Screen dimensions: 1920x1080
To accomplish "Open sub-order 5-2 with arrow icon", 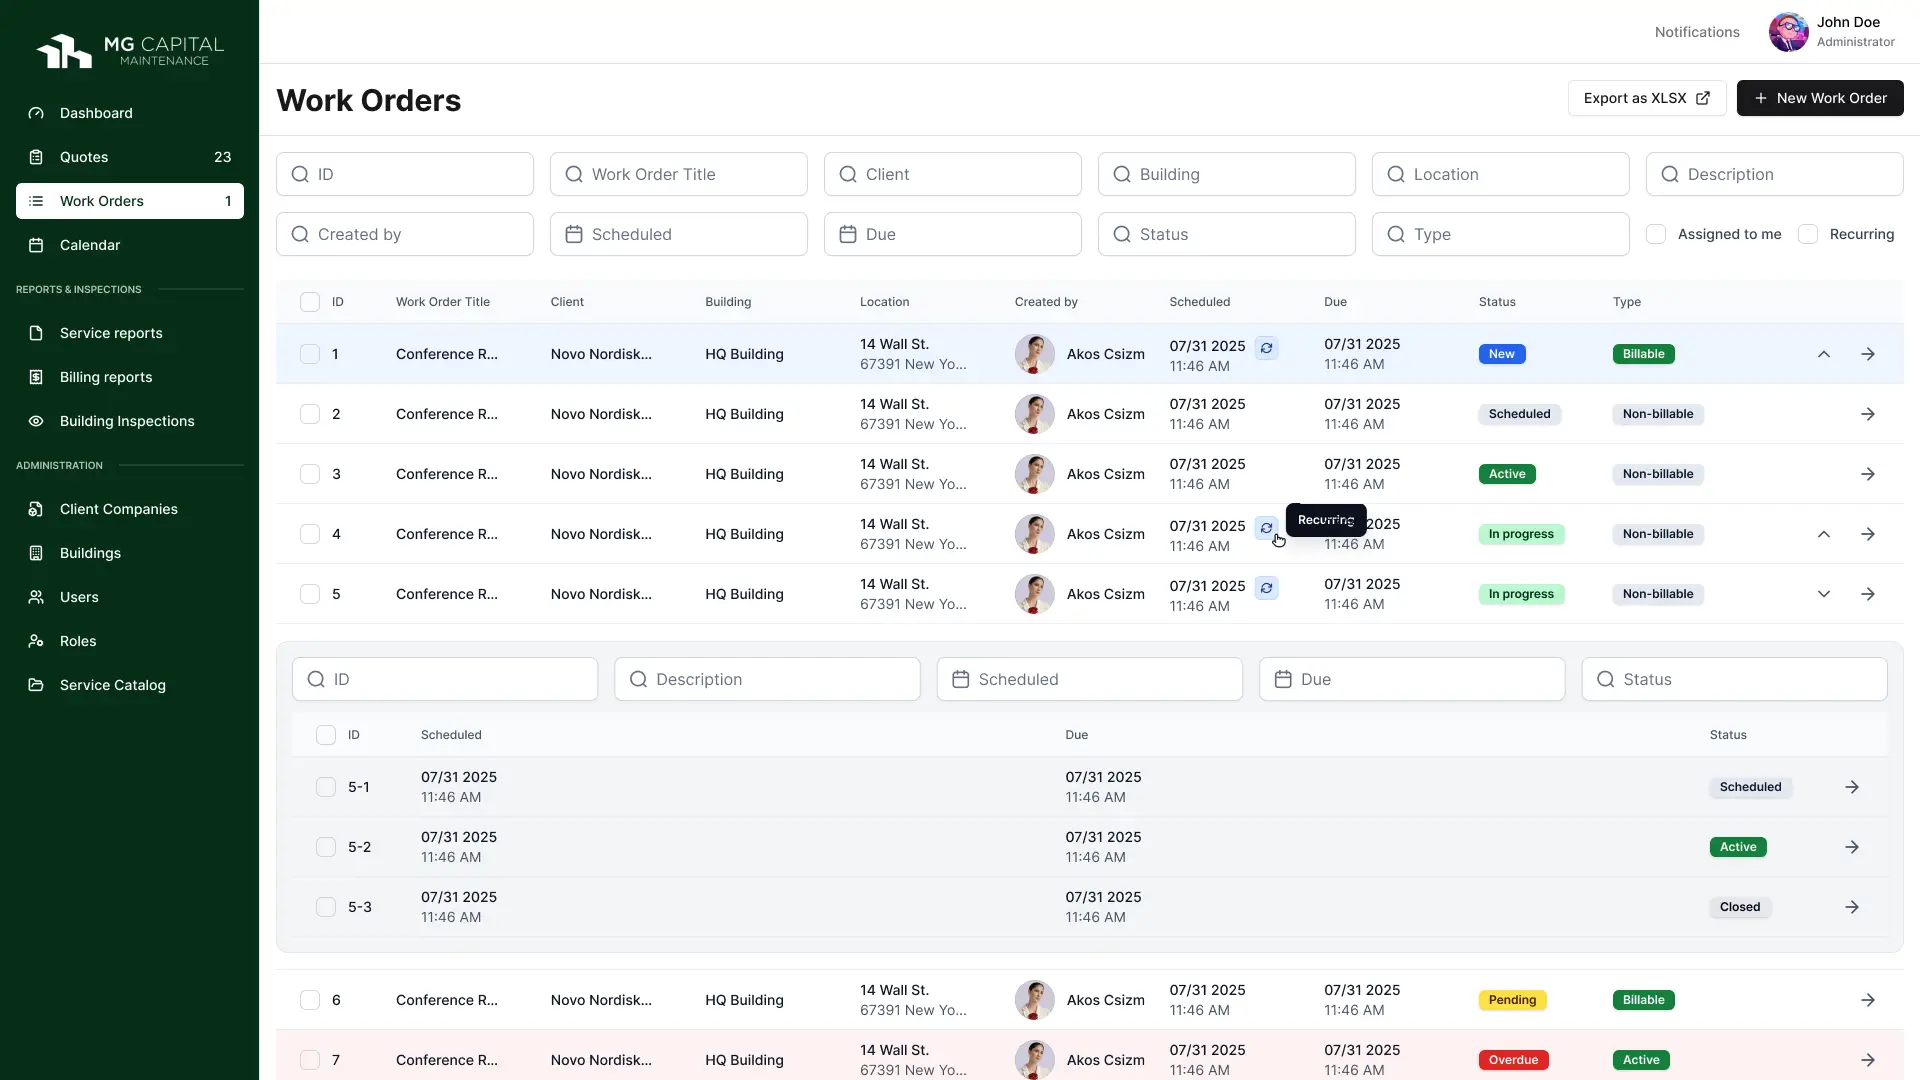I will click(x=1851, y=847).
